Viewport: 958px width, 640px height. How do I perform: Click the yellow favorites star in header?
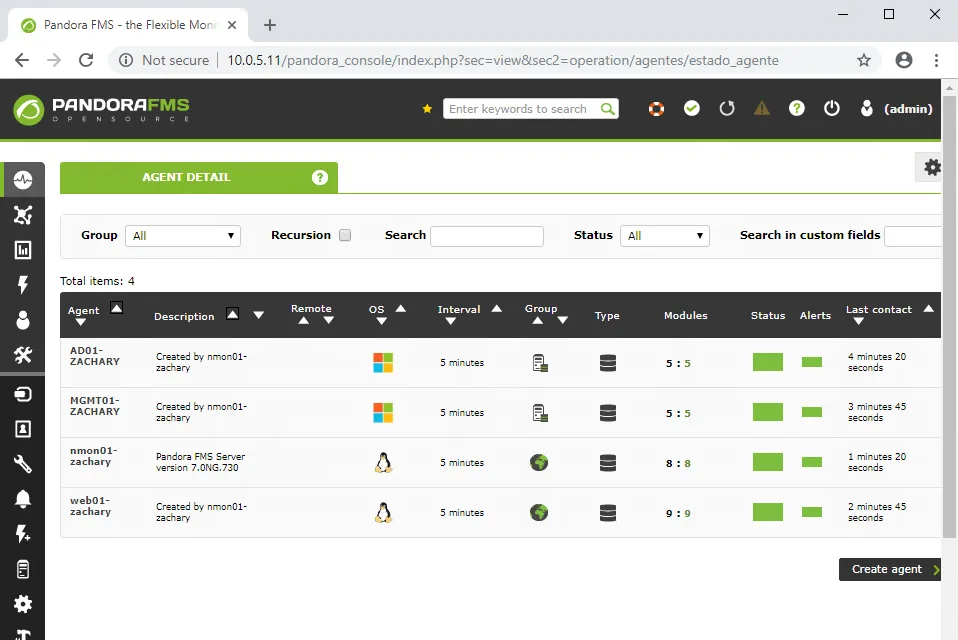pos(427,109)
